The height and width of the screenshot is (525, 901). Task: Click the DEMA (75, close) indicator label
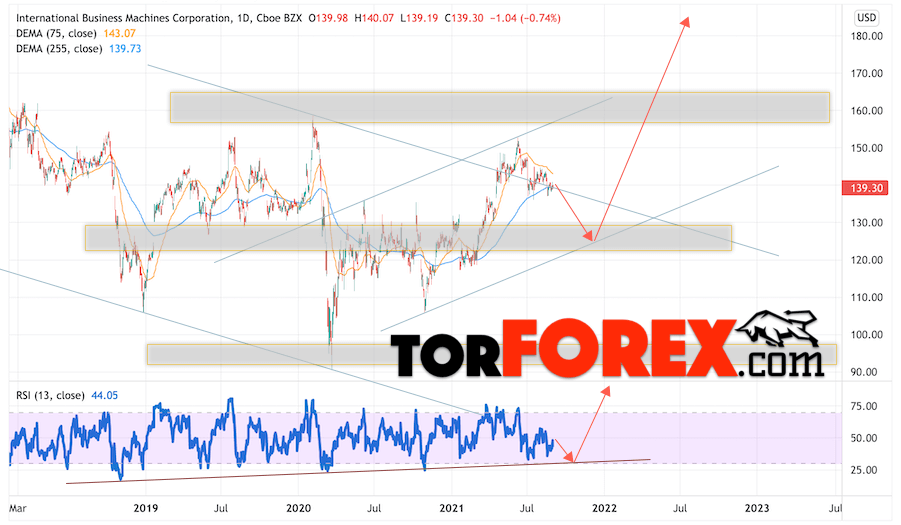coord(56,33)
